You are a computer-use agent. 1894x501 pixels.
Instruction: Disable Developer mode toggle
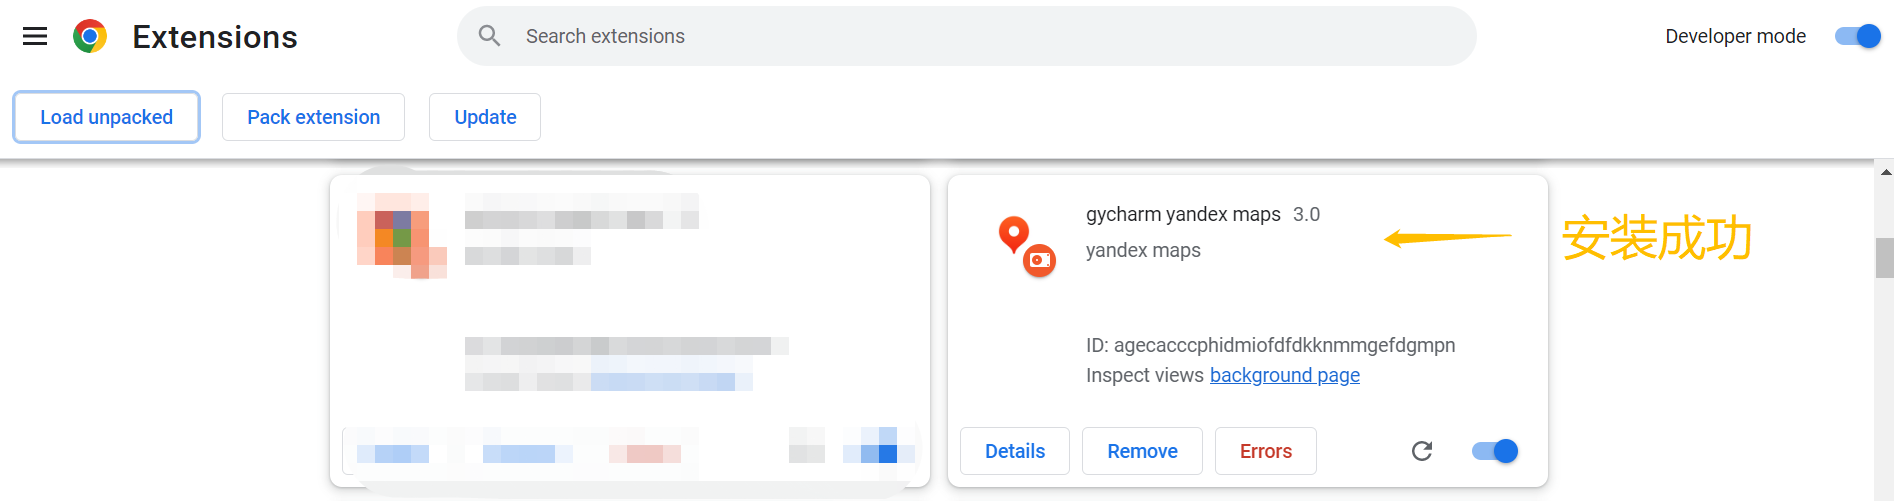click(x=1858, y=36)
